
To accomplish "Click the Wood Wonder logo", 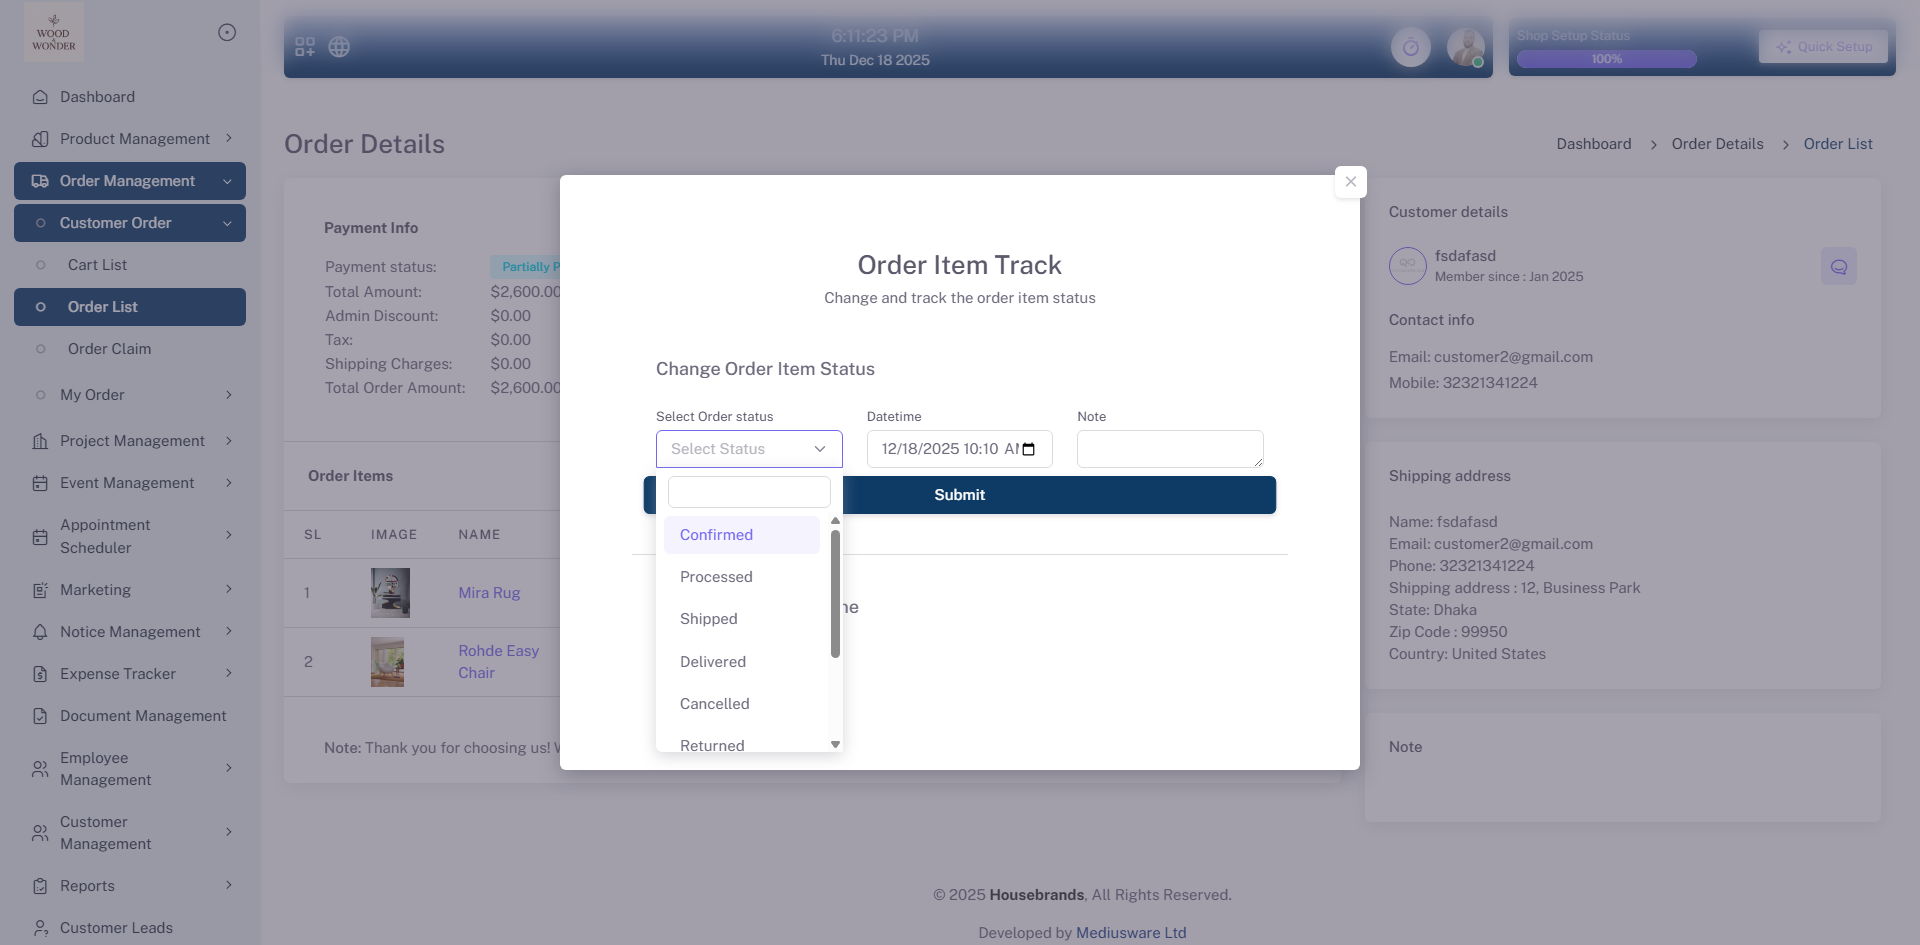I will pos(54,32).
